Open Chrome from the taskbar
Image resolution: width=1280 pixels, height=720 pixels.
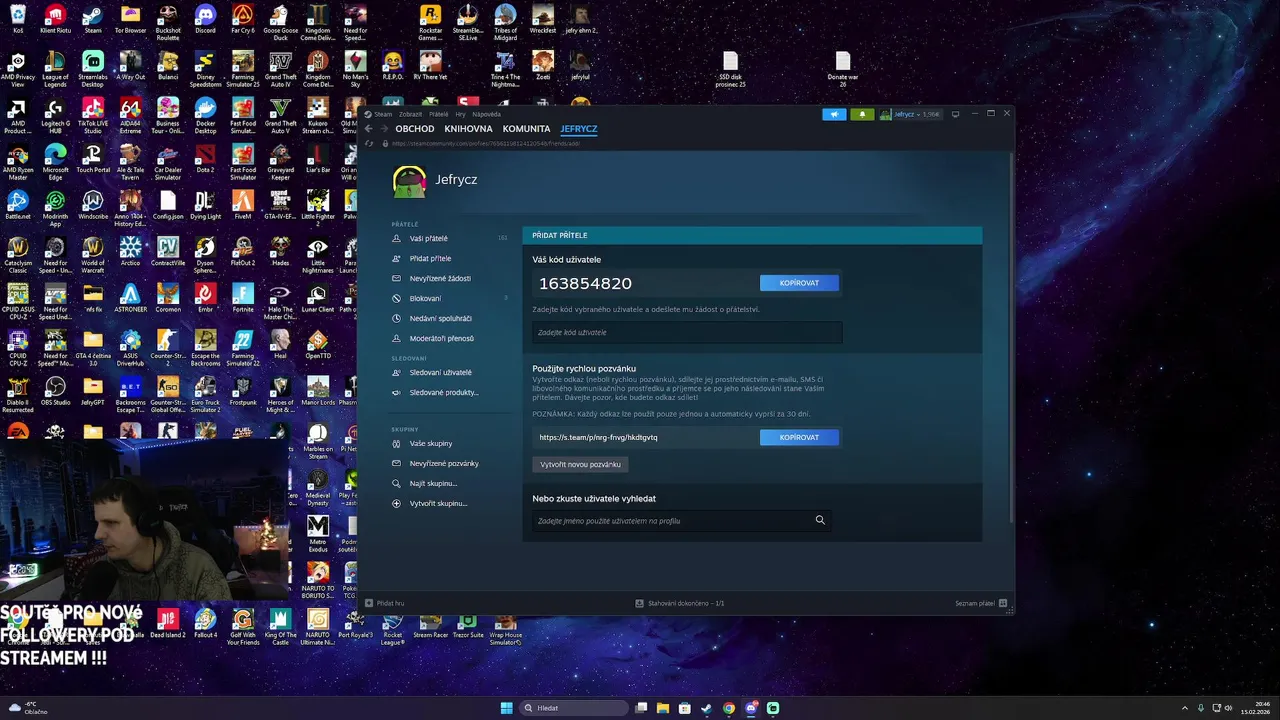coord(728,708)
